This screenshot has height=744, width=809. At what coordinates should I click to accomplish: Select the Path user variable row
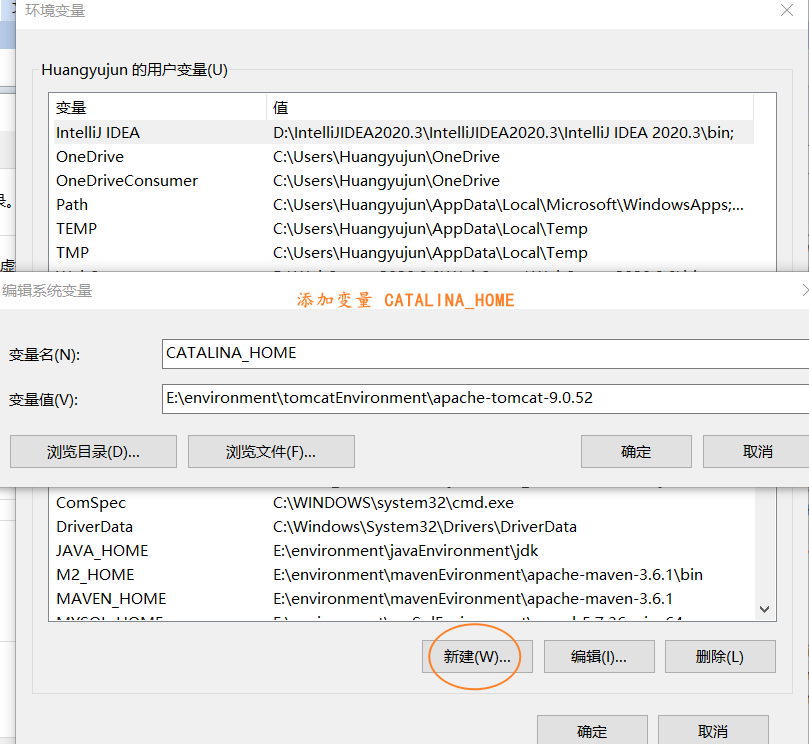(403, 205)
